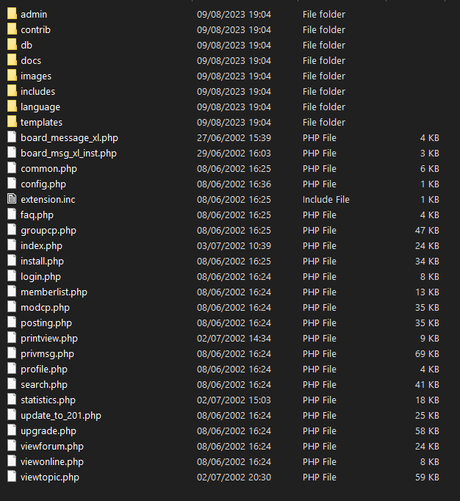Image resolution: width=460 pixels, height=501 pixels.
Task: Click the 13 KB size of memberlist.php
Action: coord(427,292)
